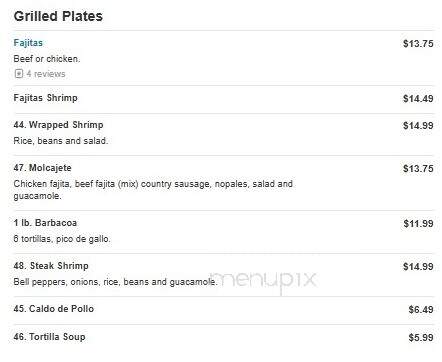Click the Steak Shrimp $14.99 price
Image resolution: width=442 pixels, height=362 pixels.
(x=418, y=267)
